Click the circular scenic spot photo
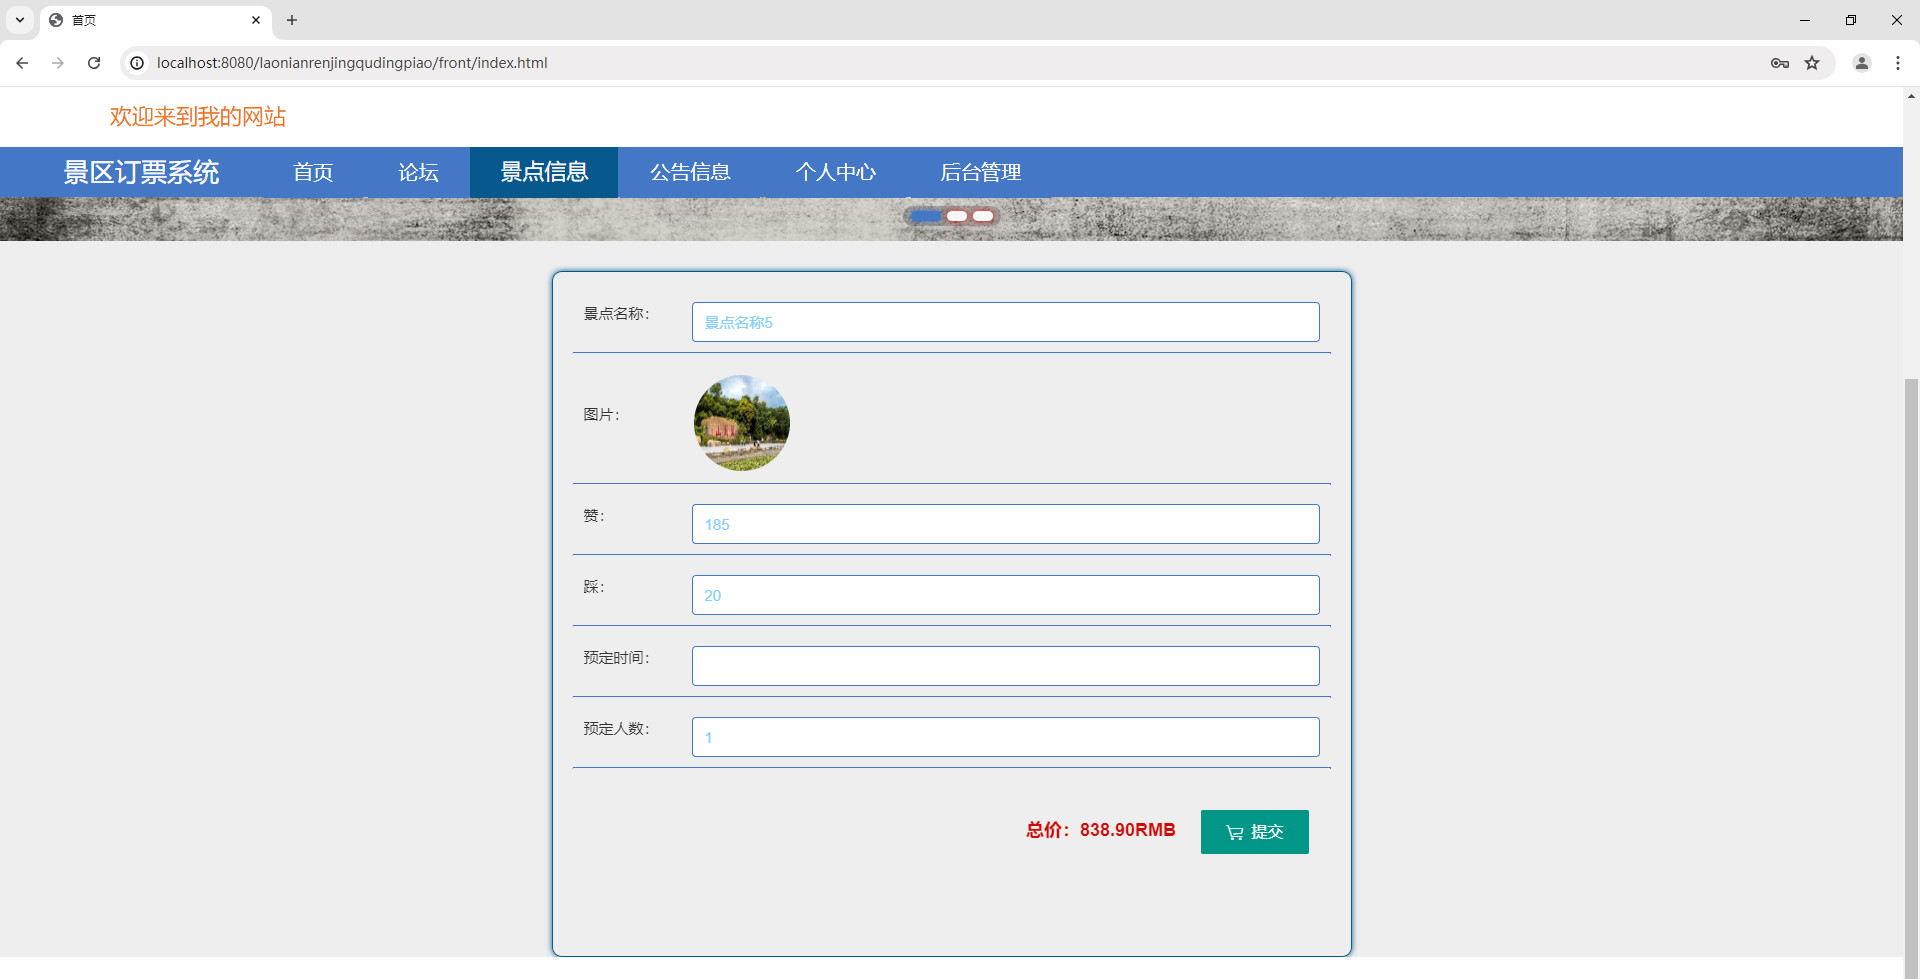The image size is (1920, 979). (742, 423)
